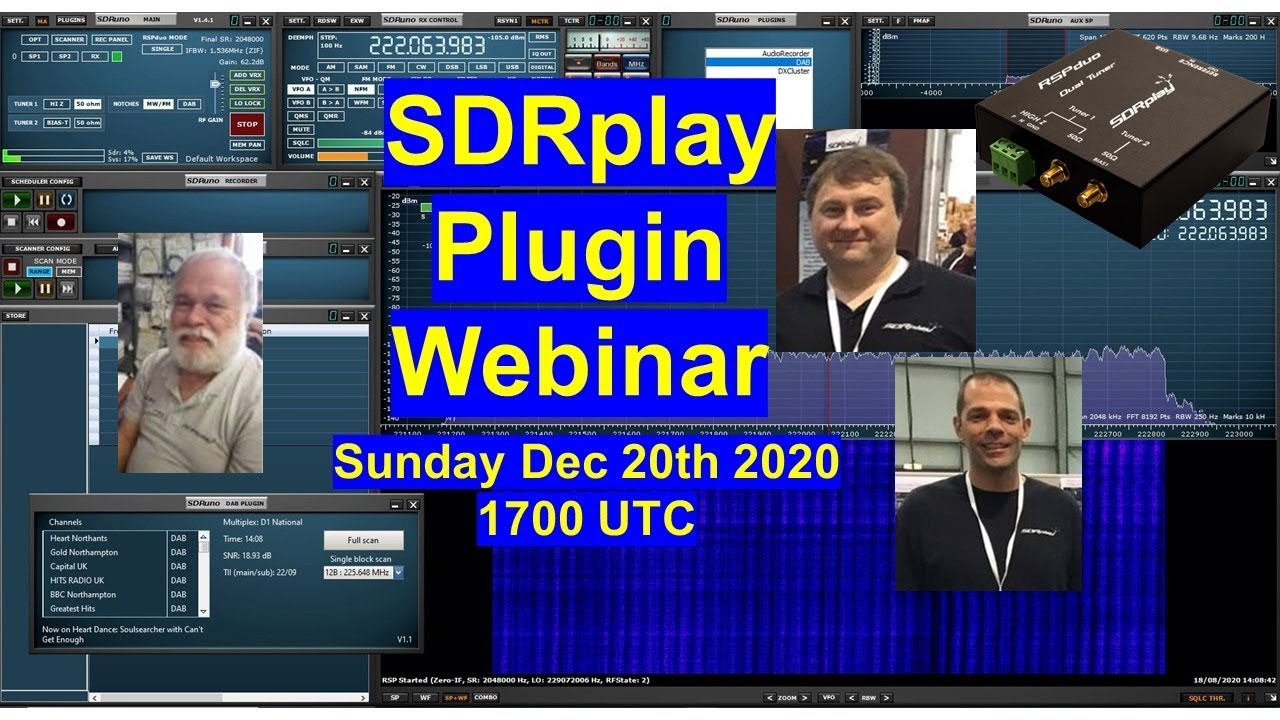Click the Bands icon in RX Control
This screenshot has width=1280, height=720.
[607, 63]
